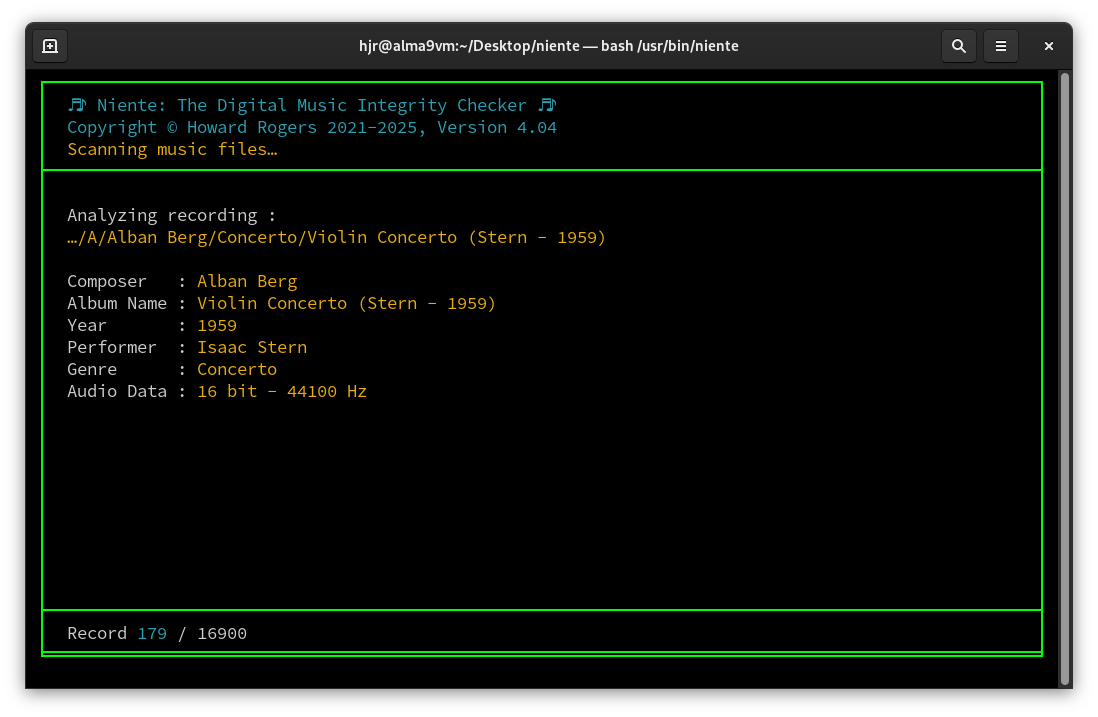
Task: Click the Copyright Howard Rogers version line
Action: point(311,127)
